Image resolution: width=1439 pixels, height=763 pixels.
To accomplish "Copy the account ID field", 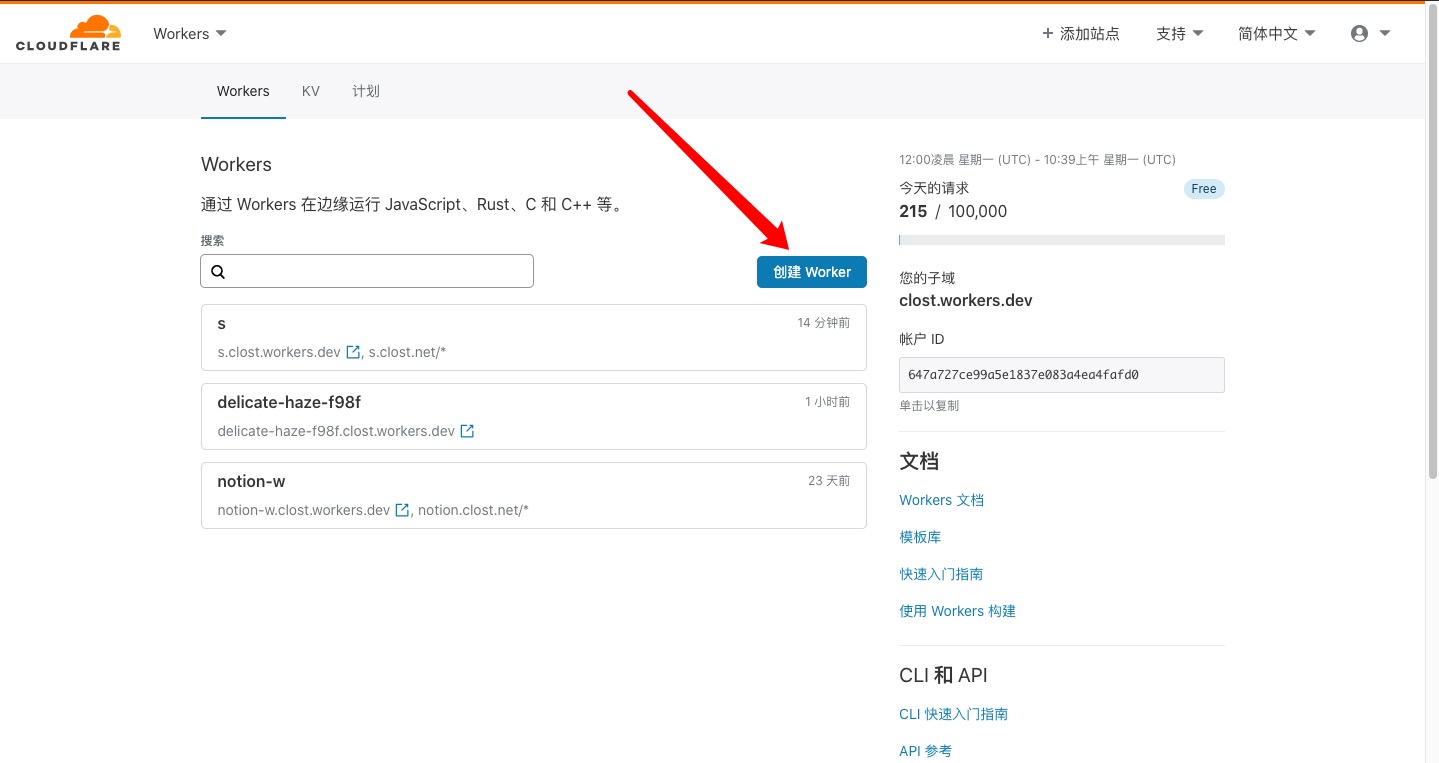I will click(1062, 375).
